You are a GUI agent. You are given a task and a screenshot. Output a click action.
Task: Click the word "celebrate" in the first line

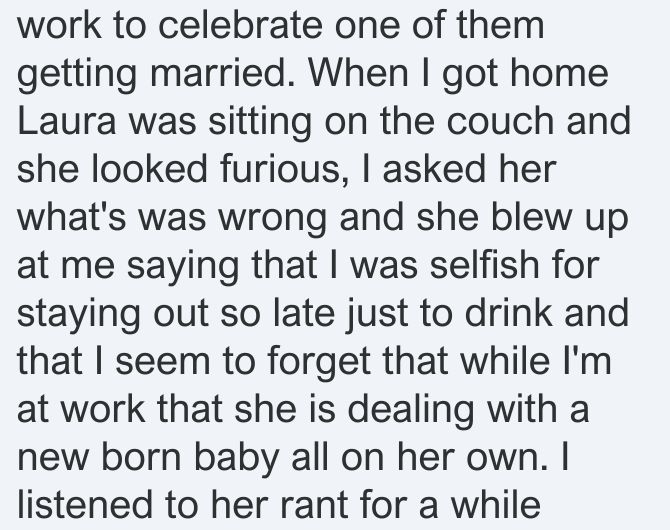[x=240, y=25]
